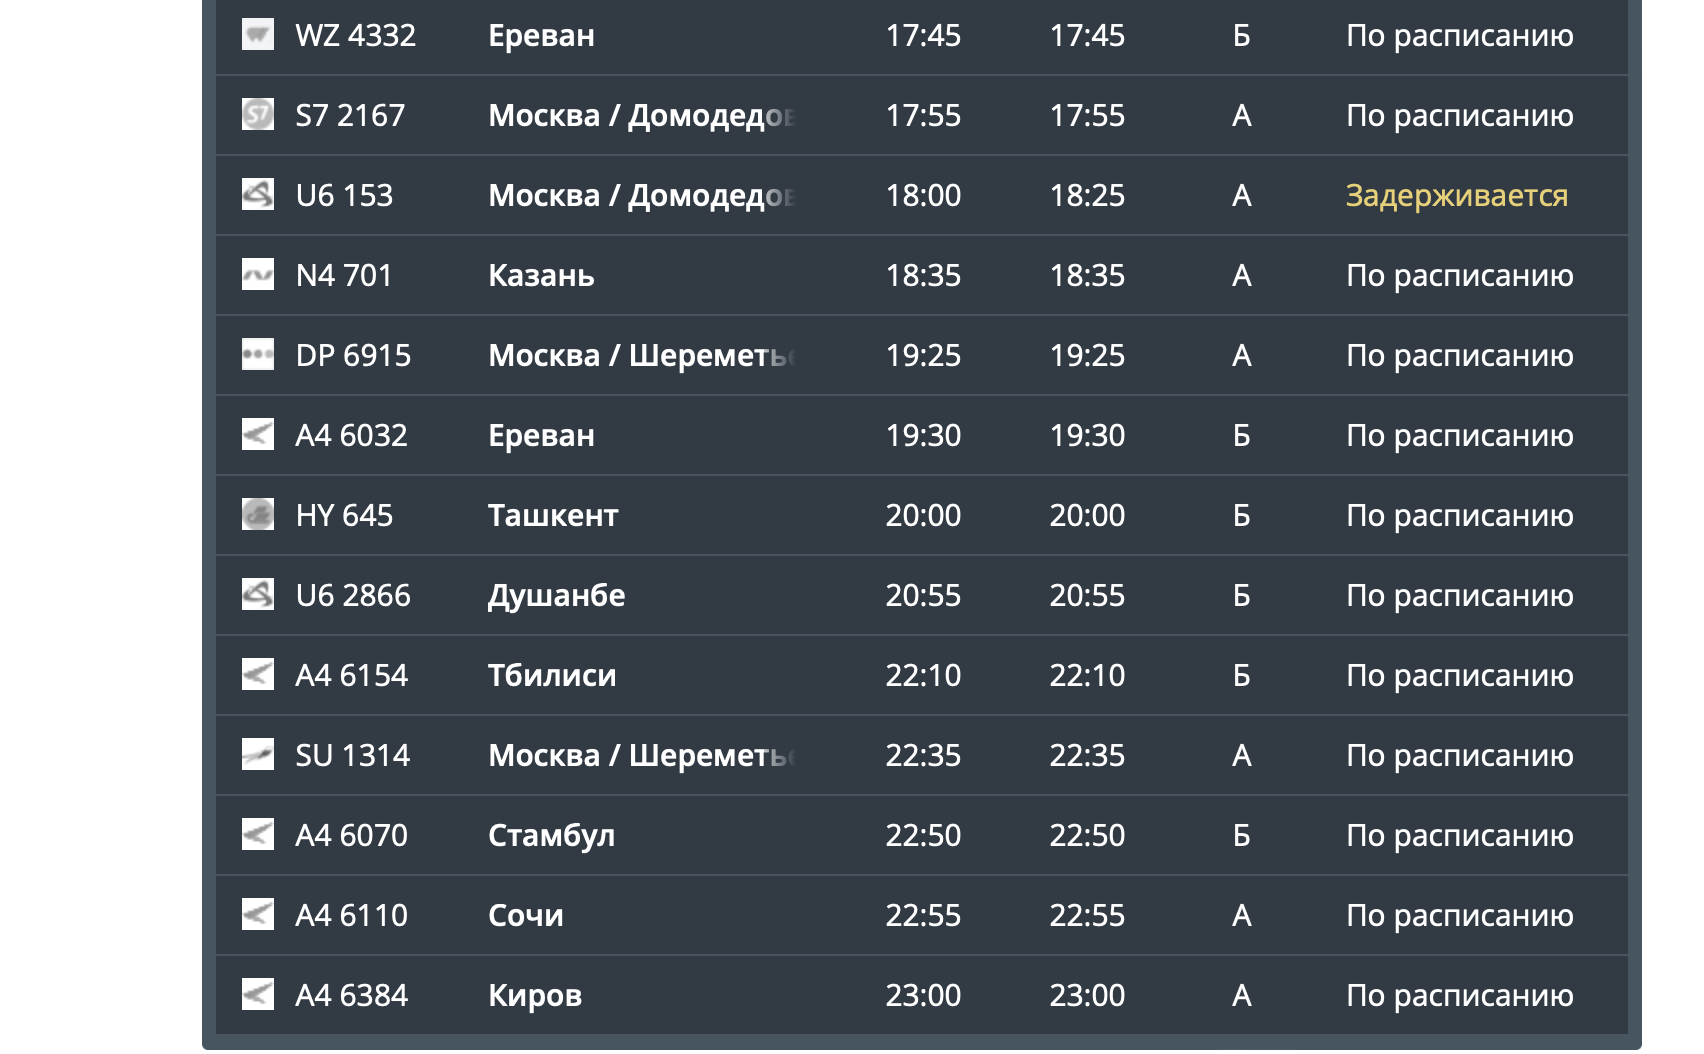Click the S7 airline logo icon
1704x1054 pixels.
click(x=258, y=115)
